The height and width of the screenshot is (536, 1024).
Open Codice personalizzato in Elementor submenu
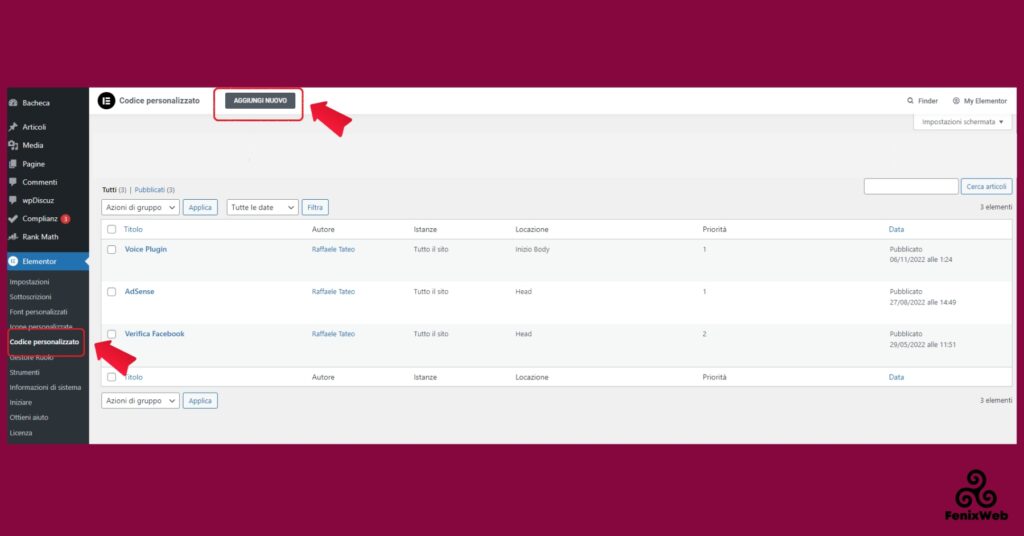point(44,342)
